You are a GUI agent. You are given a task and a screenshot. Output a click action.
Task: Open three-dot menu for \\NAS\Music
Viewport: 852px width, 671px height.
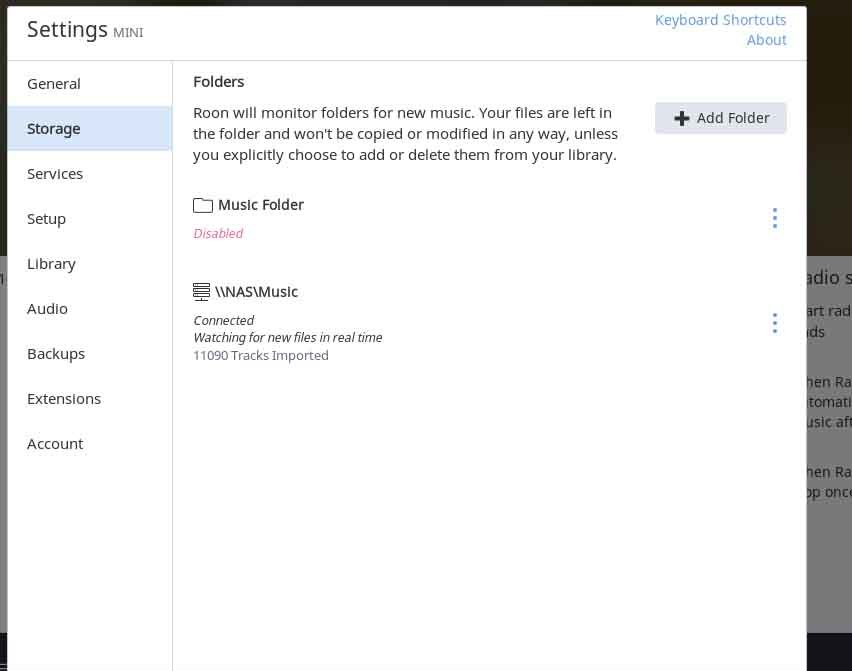pos(775,323)
